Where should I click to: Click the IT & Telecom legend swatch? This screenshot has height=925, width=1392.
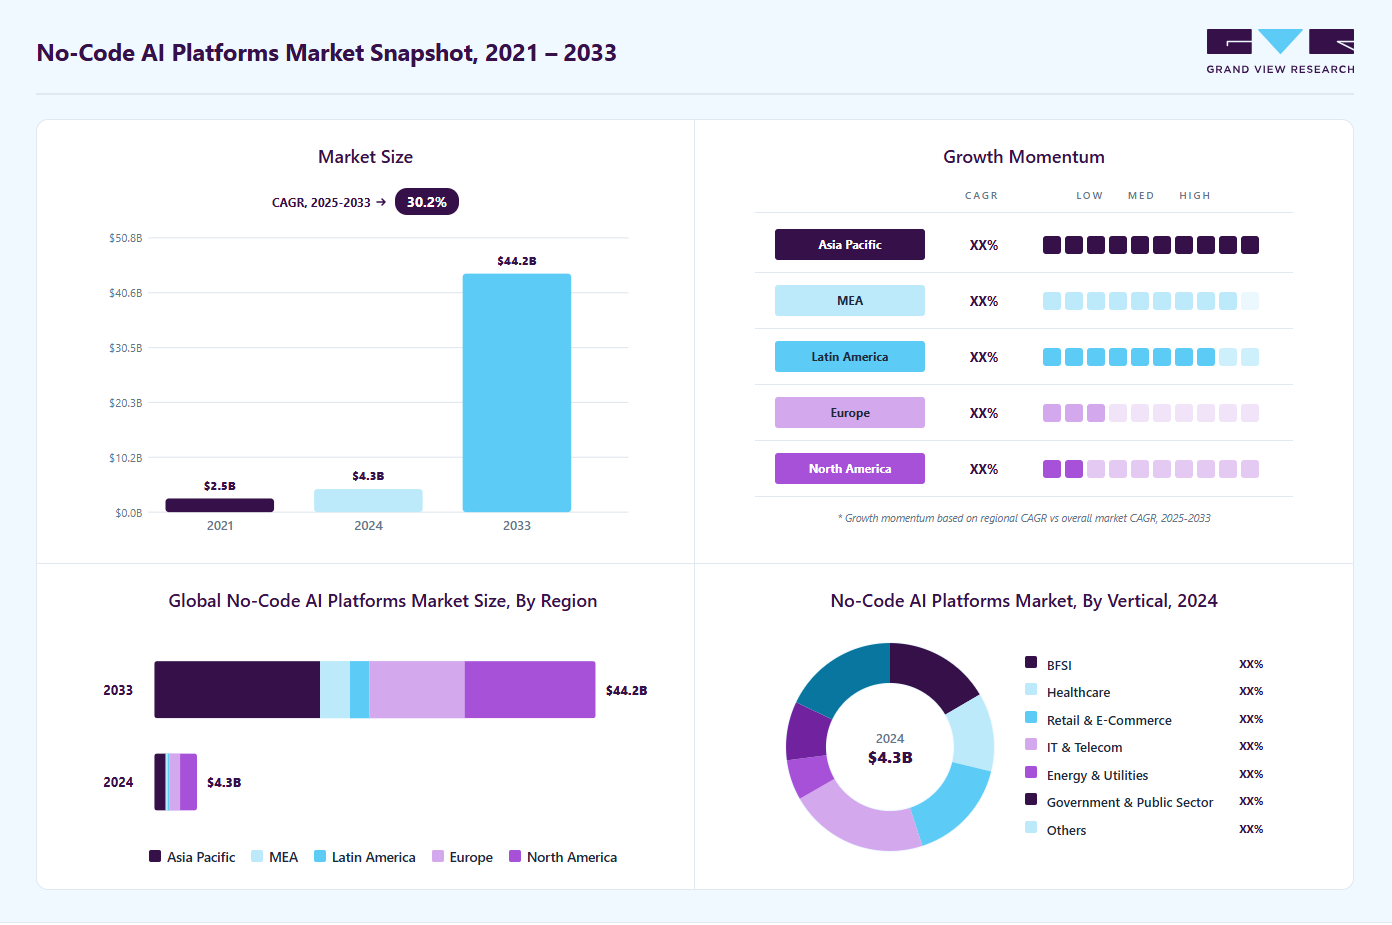[1031, 744]
